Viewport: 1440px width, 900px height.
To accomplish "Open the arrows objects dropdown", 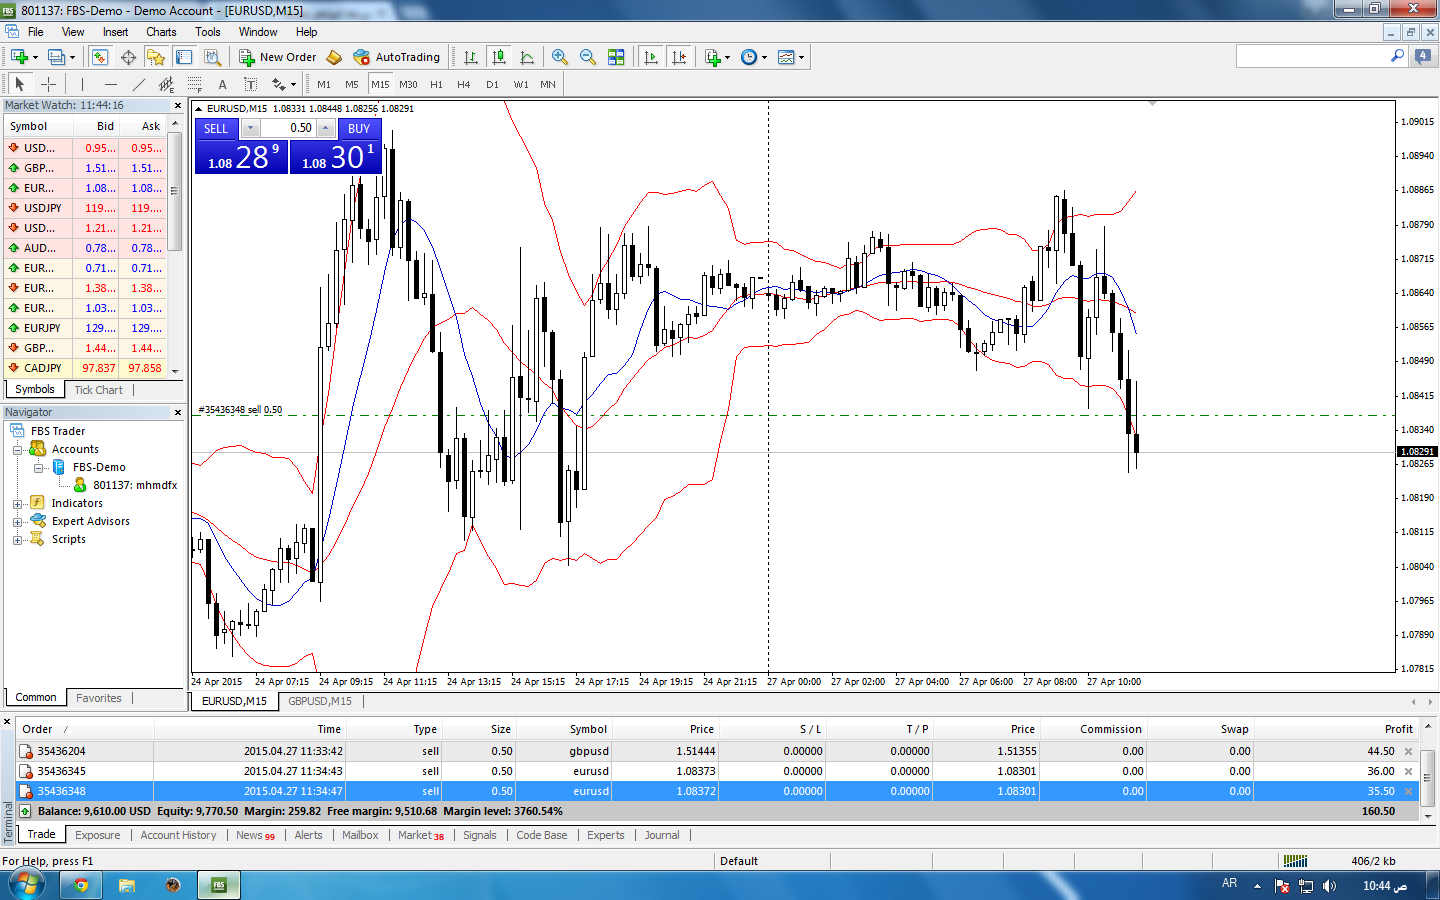I will tap(283, 84).
